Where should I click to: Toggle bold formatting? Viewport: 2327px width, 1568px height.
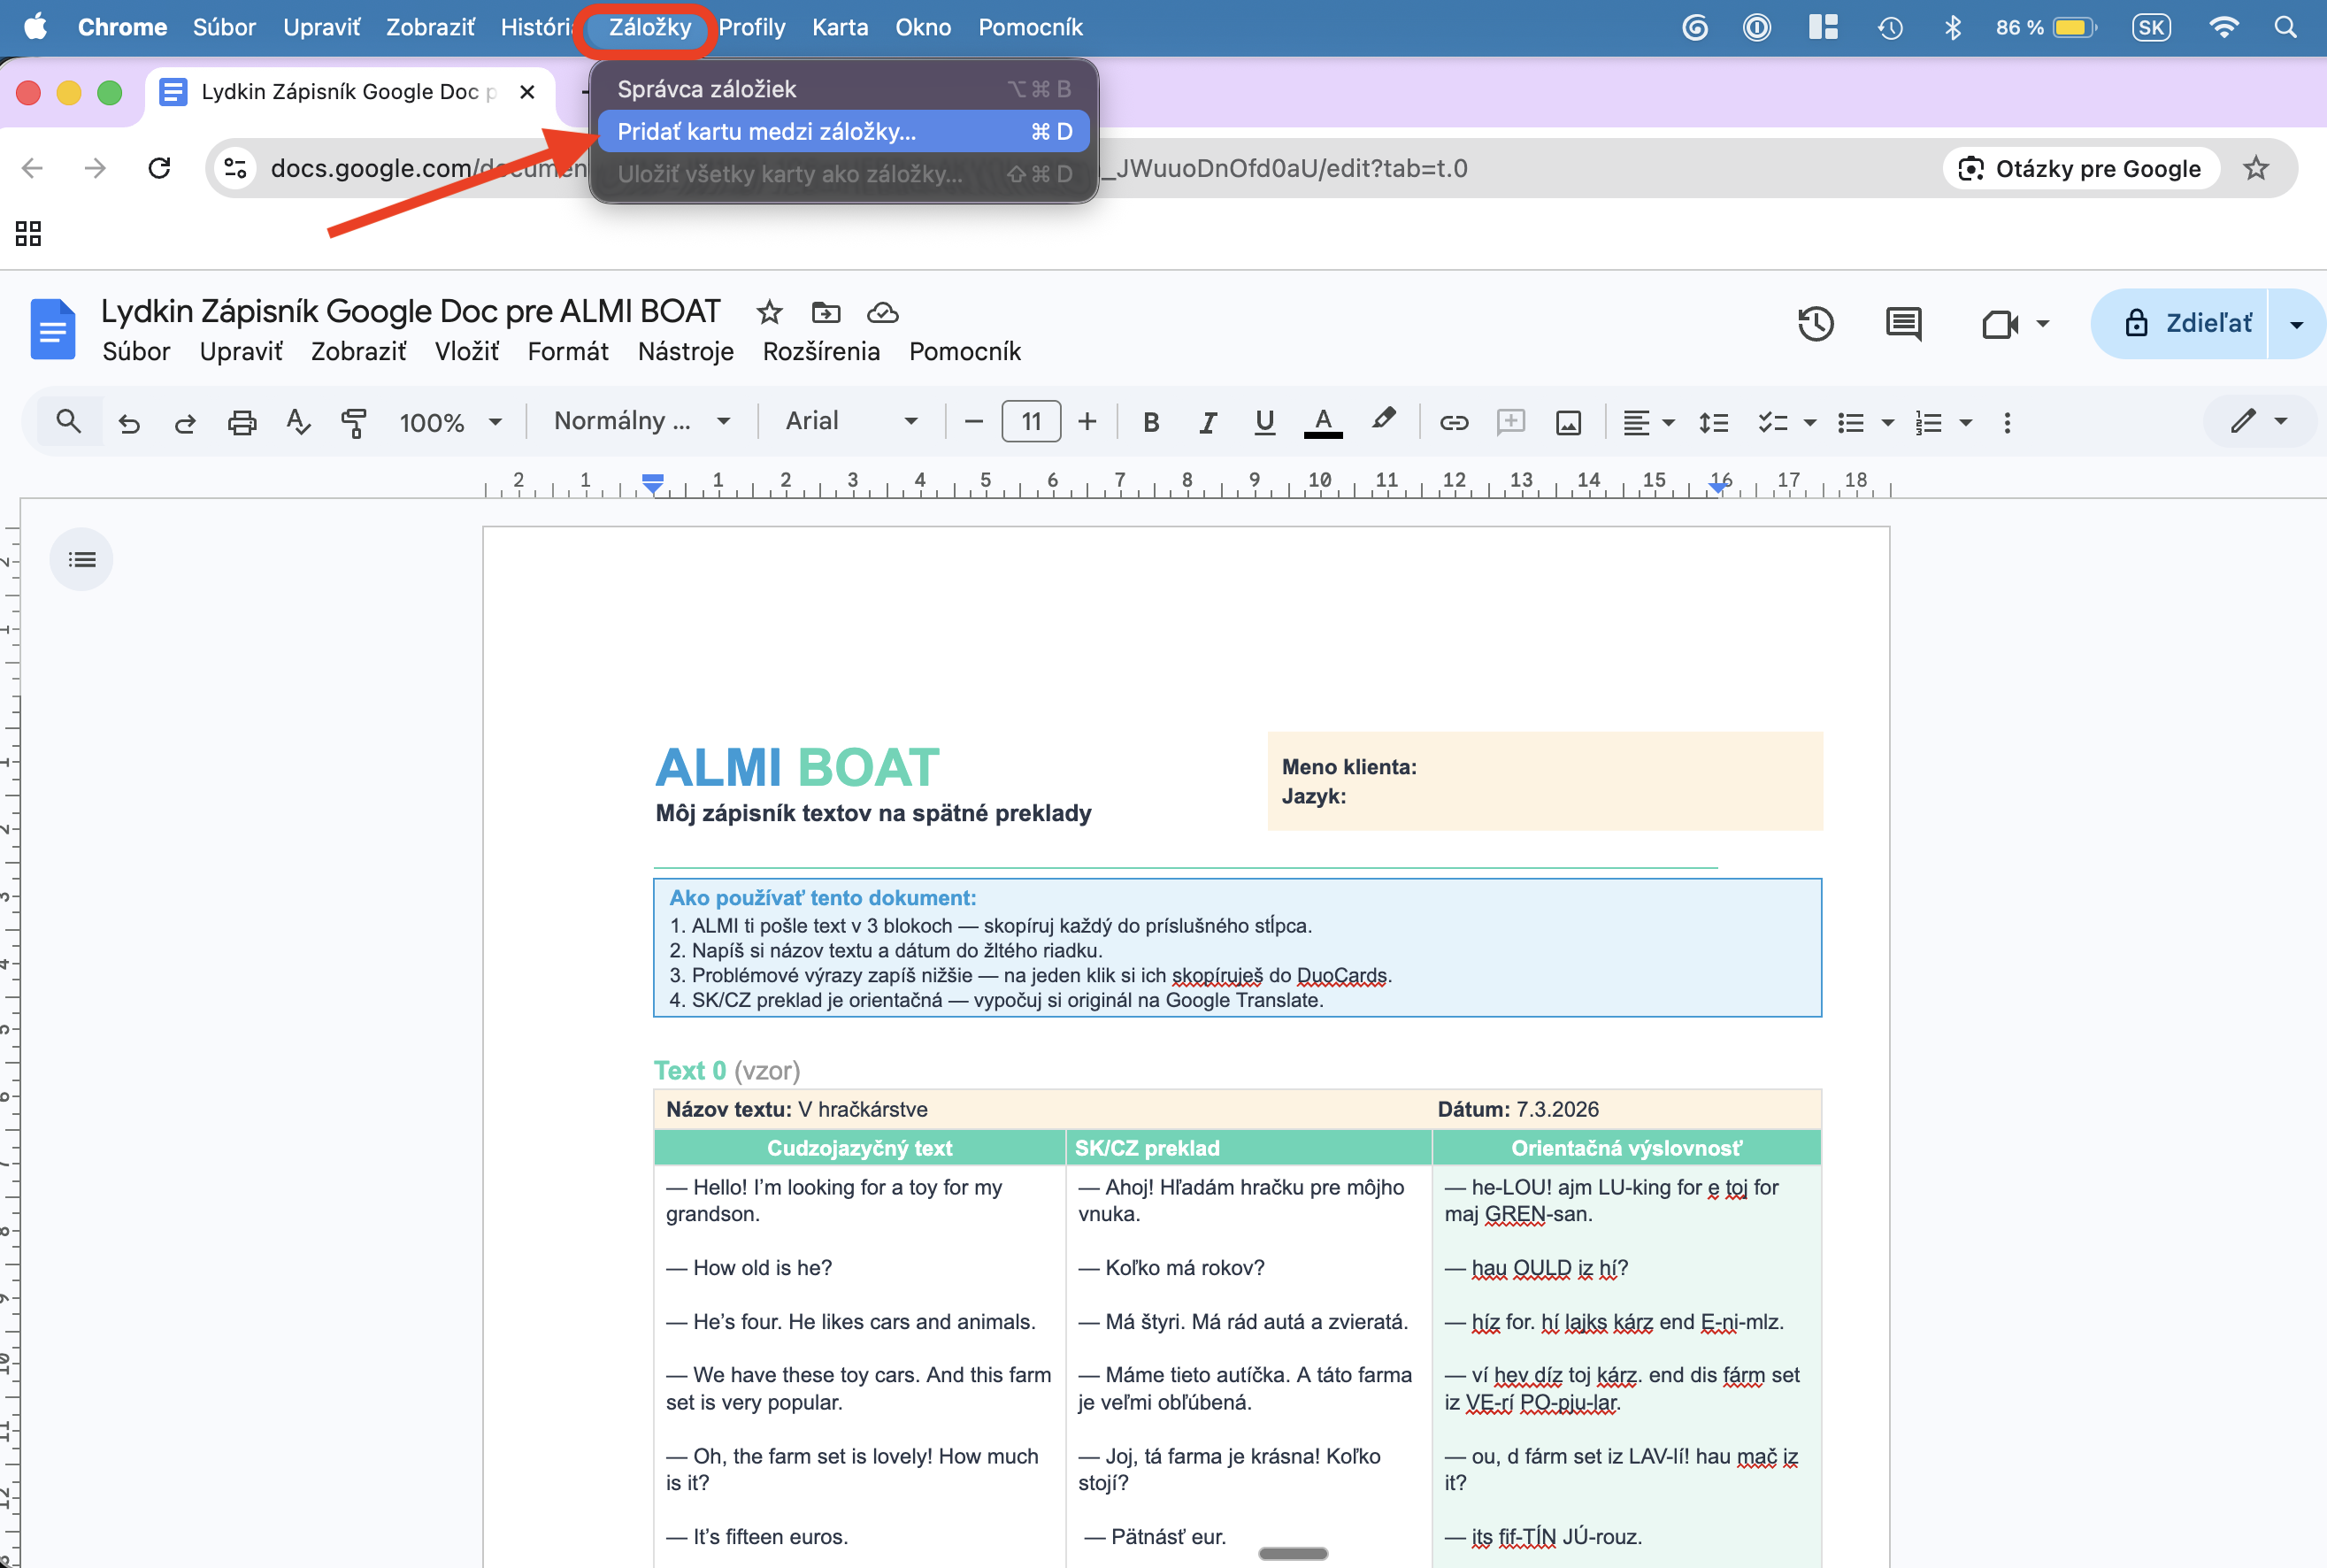tap(1151, 423)
